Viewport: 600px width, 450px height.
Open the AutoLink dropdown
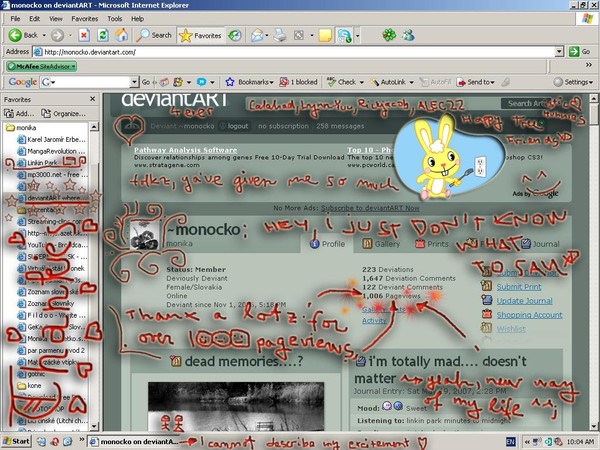pyautogui.click(x=392, y=82)
